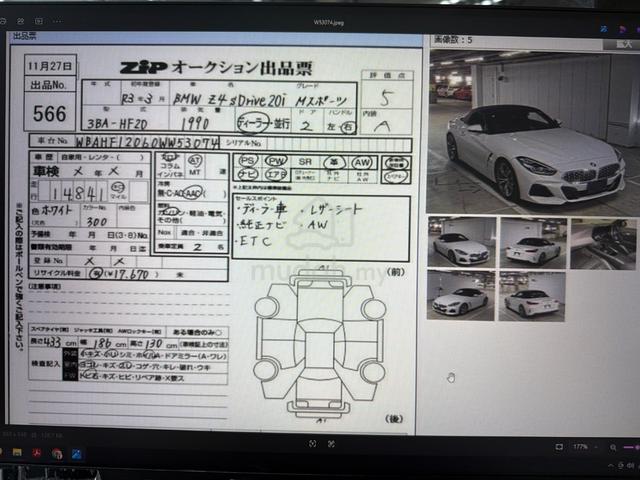Click the handwritten mileage 14841

(x=79, y=194)
